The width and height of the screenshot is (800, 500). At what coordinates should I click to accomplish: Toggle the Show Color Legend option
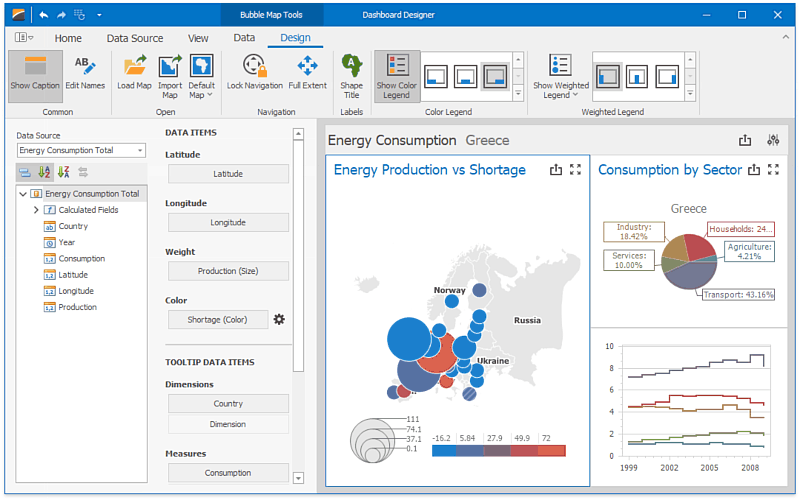click(397, 74)
